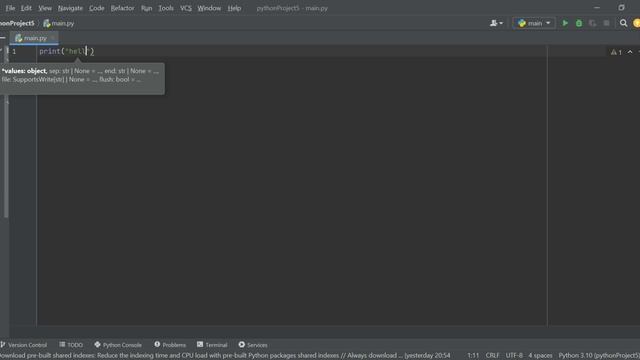Open the main run configuration dropdown
The width and height of the screenshot is (640, 360).
[x=534, y=23]
